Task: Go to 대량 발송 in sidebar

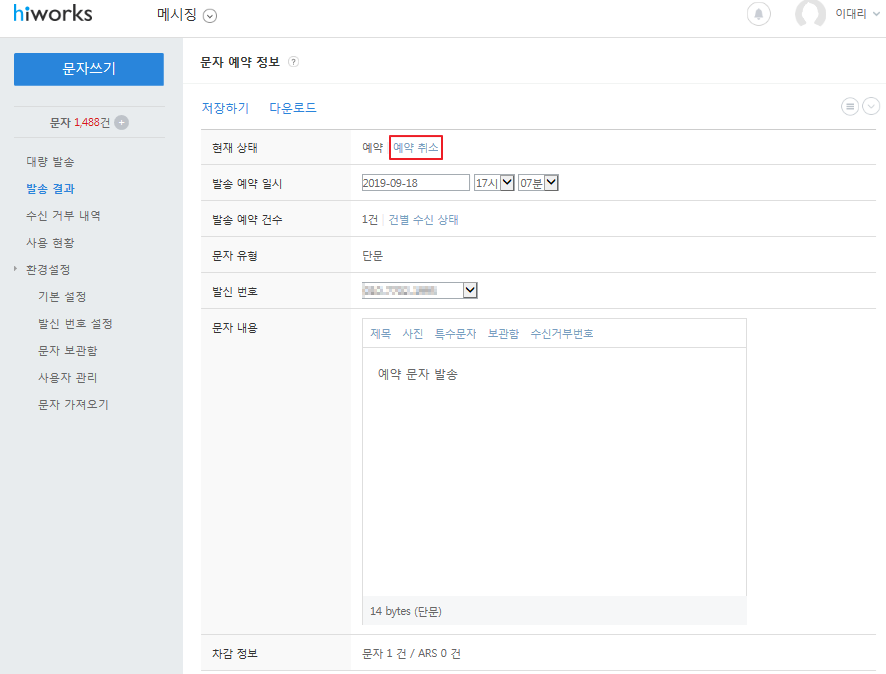Action: (50, 161)
